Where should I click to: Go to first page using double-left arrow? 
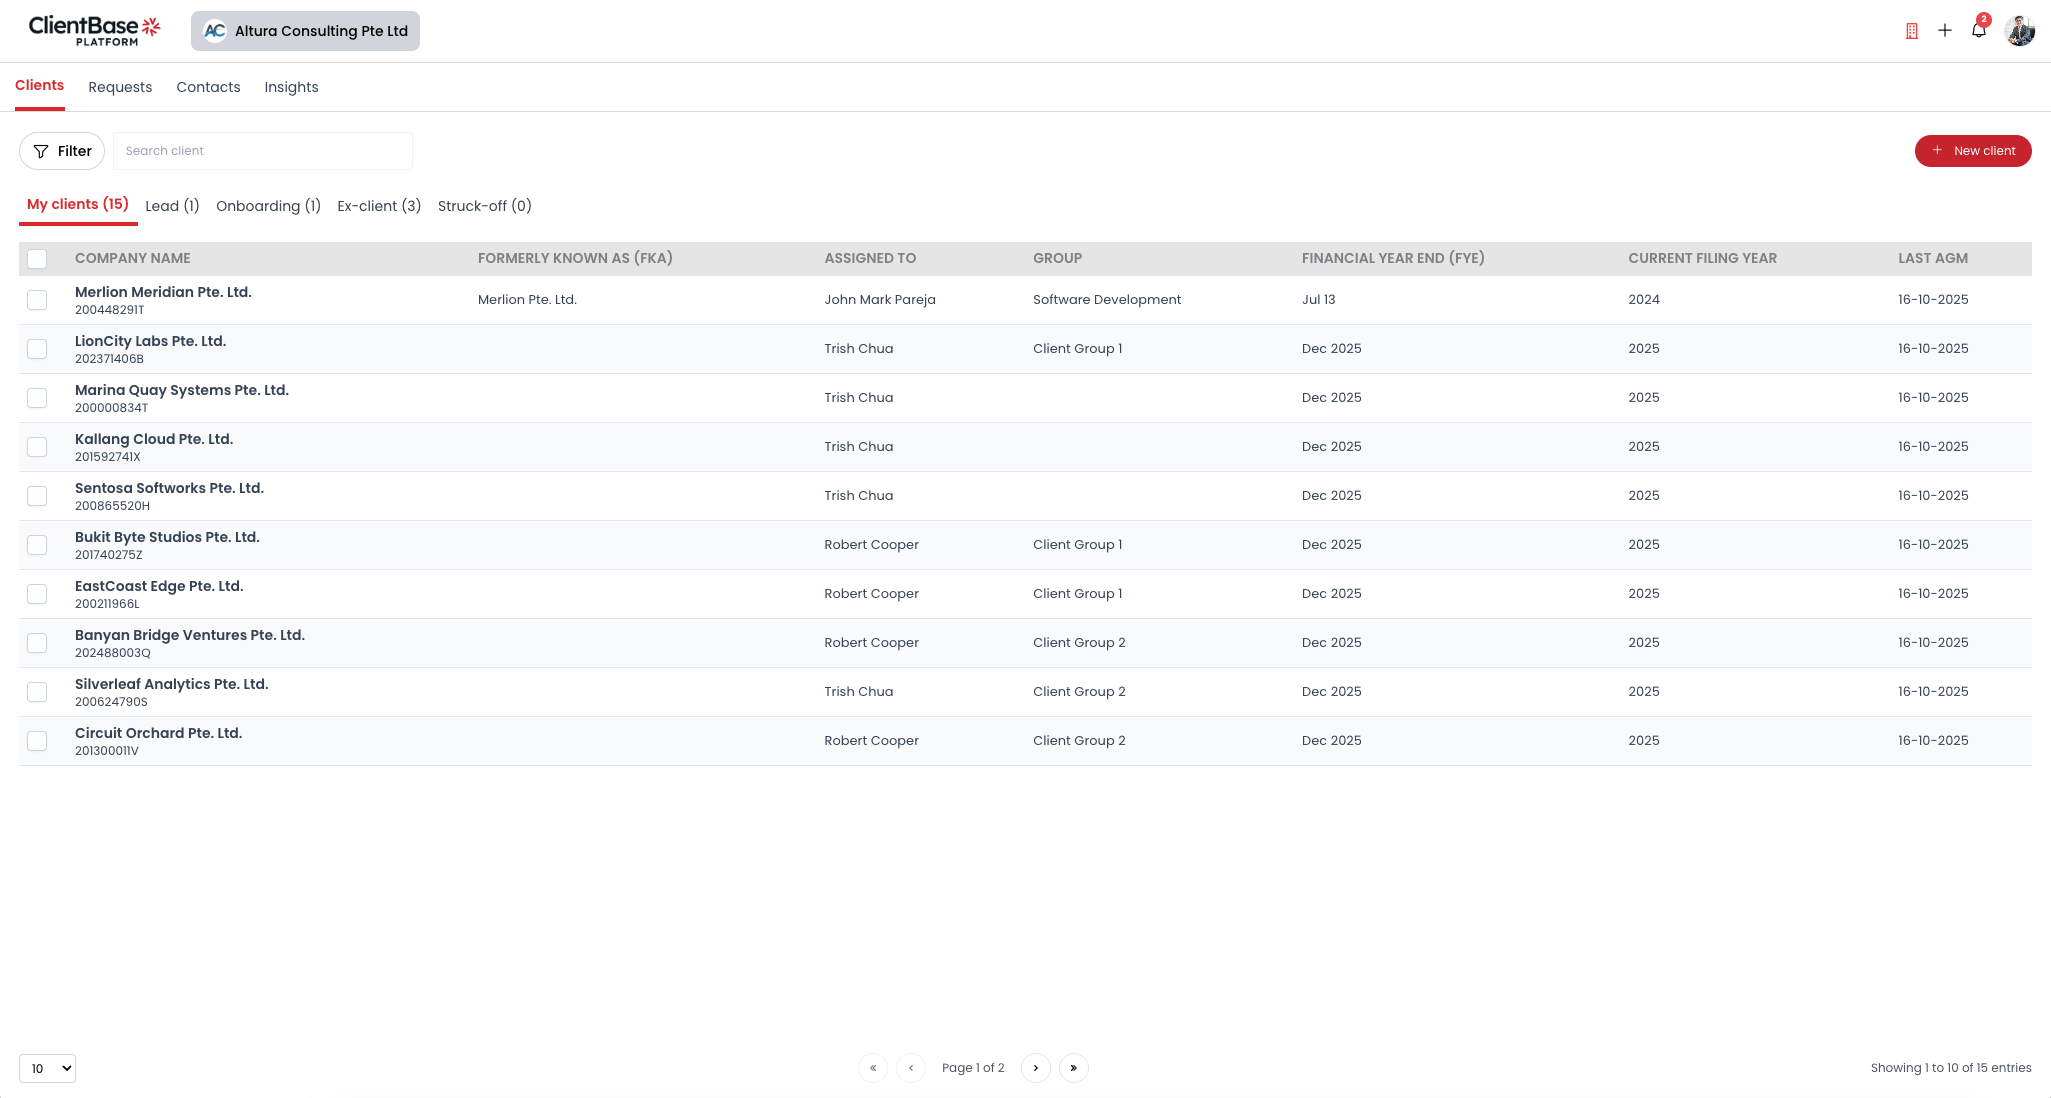(x=872, y=1068)
